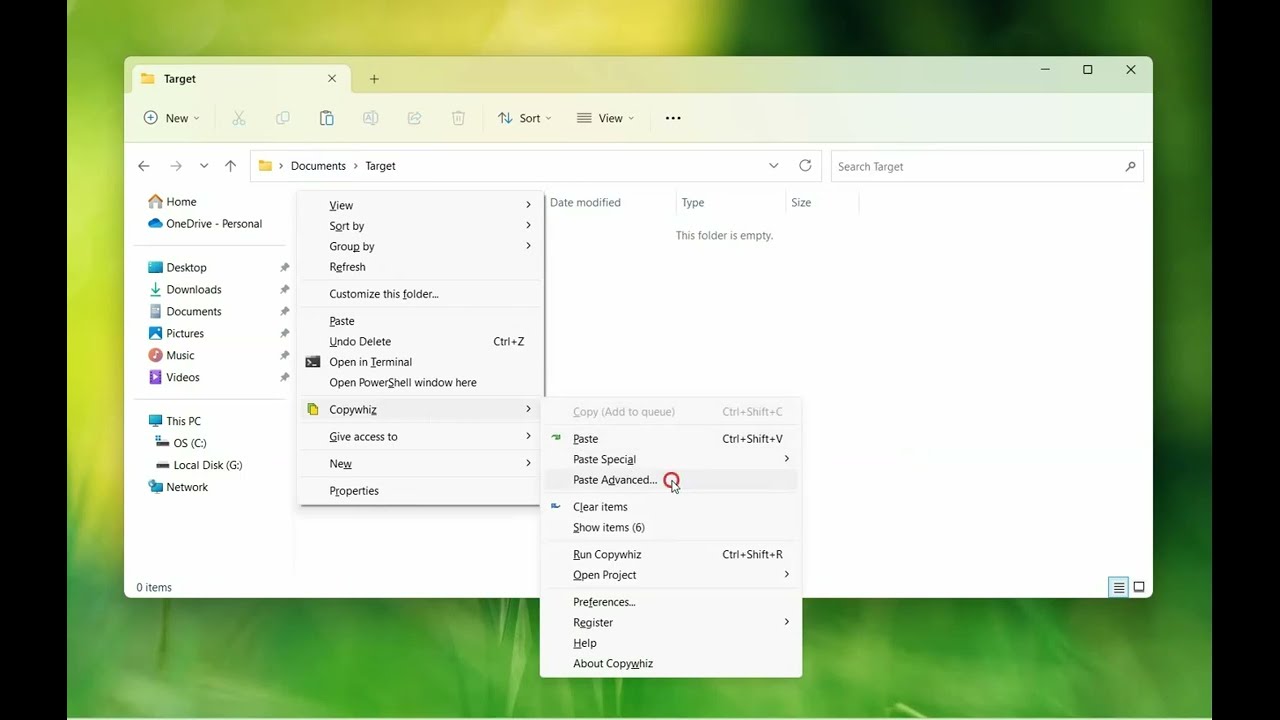Open the See more ellipsis menu
This screenshot has width=1280, height=720.
(x=673, y=118)
